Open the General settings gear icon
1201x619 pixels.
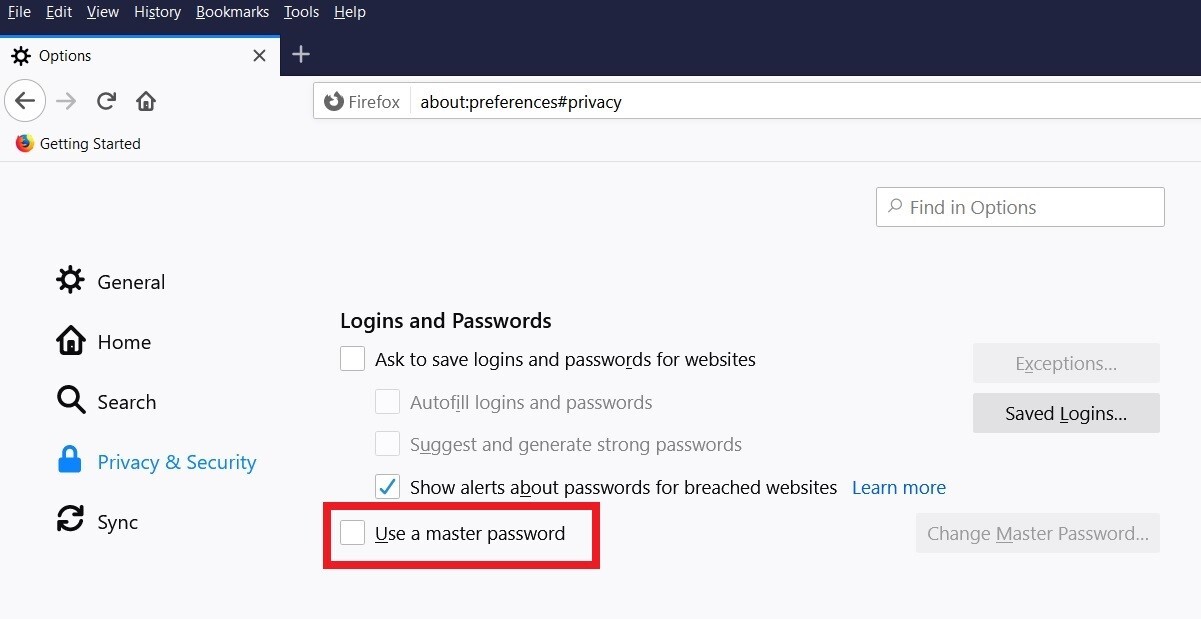tap(70, 281)
